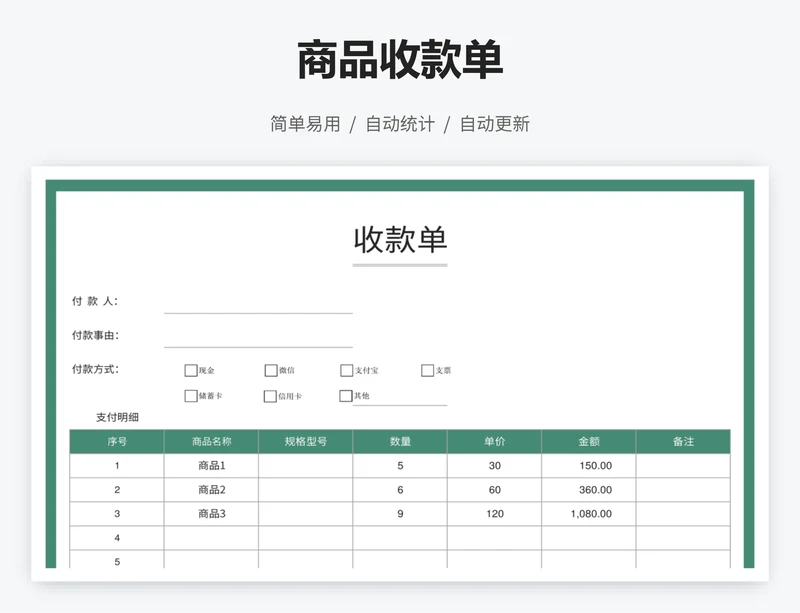Click amount cell showing 1,080.00
Screen dimensions: 800x613
click(589, 514)
